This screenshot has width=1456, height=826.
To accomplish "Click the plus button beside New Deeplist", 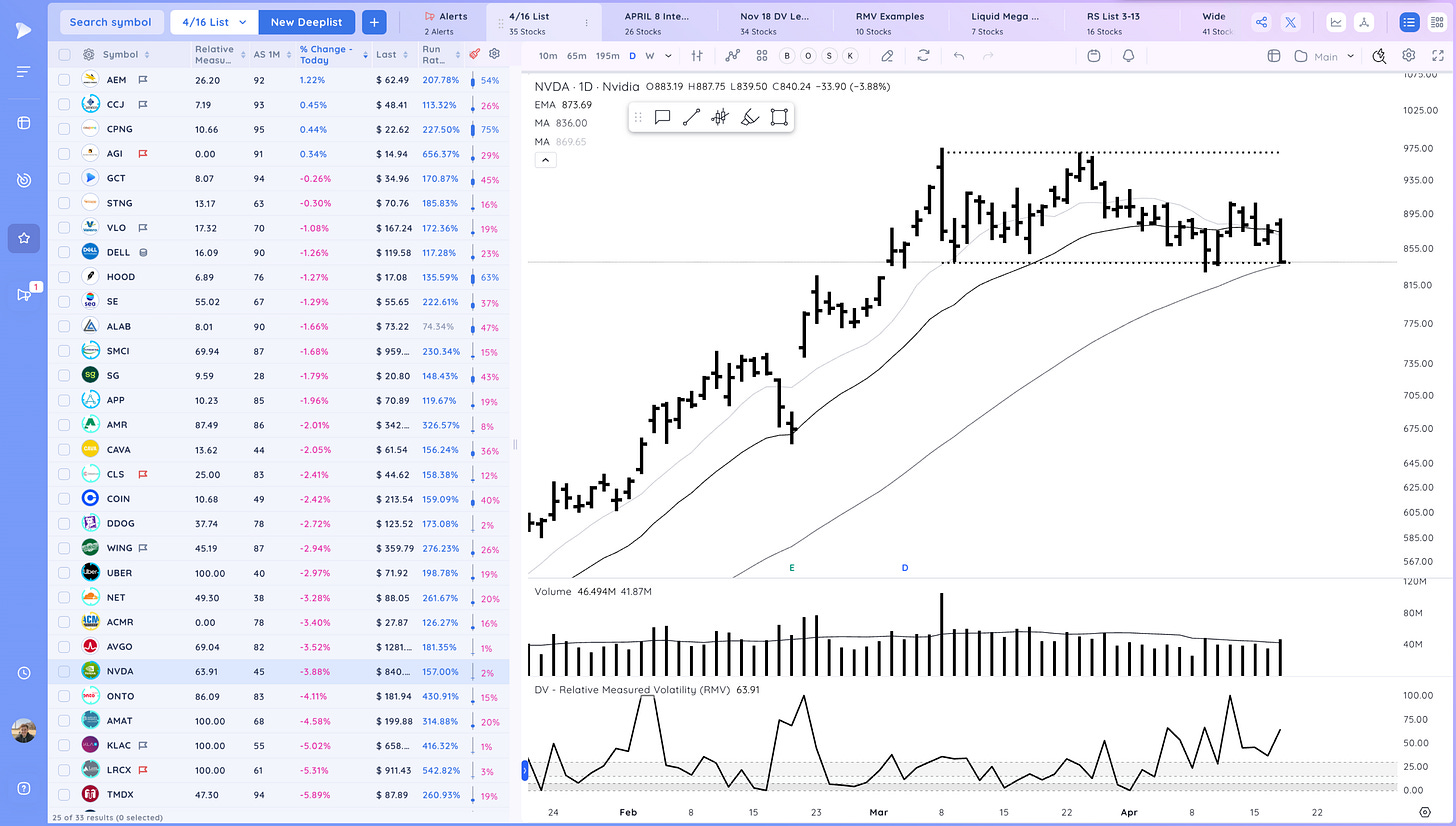I will [x=374, y=22].
